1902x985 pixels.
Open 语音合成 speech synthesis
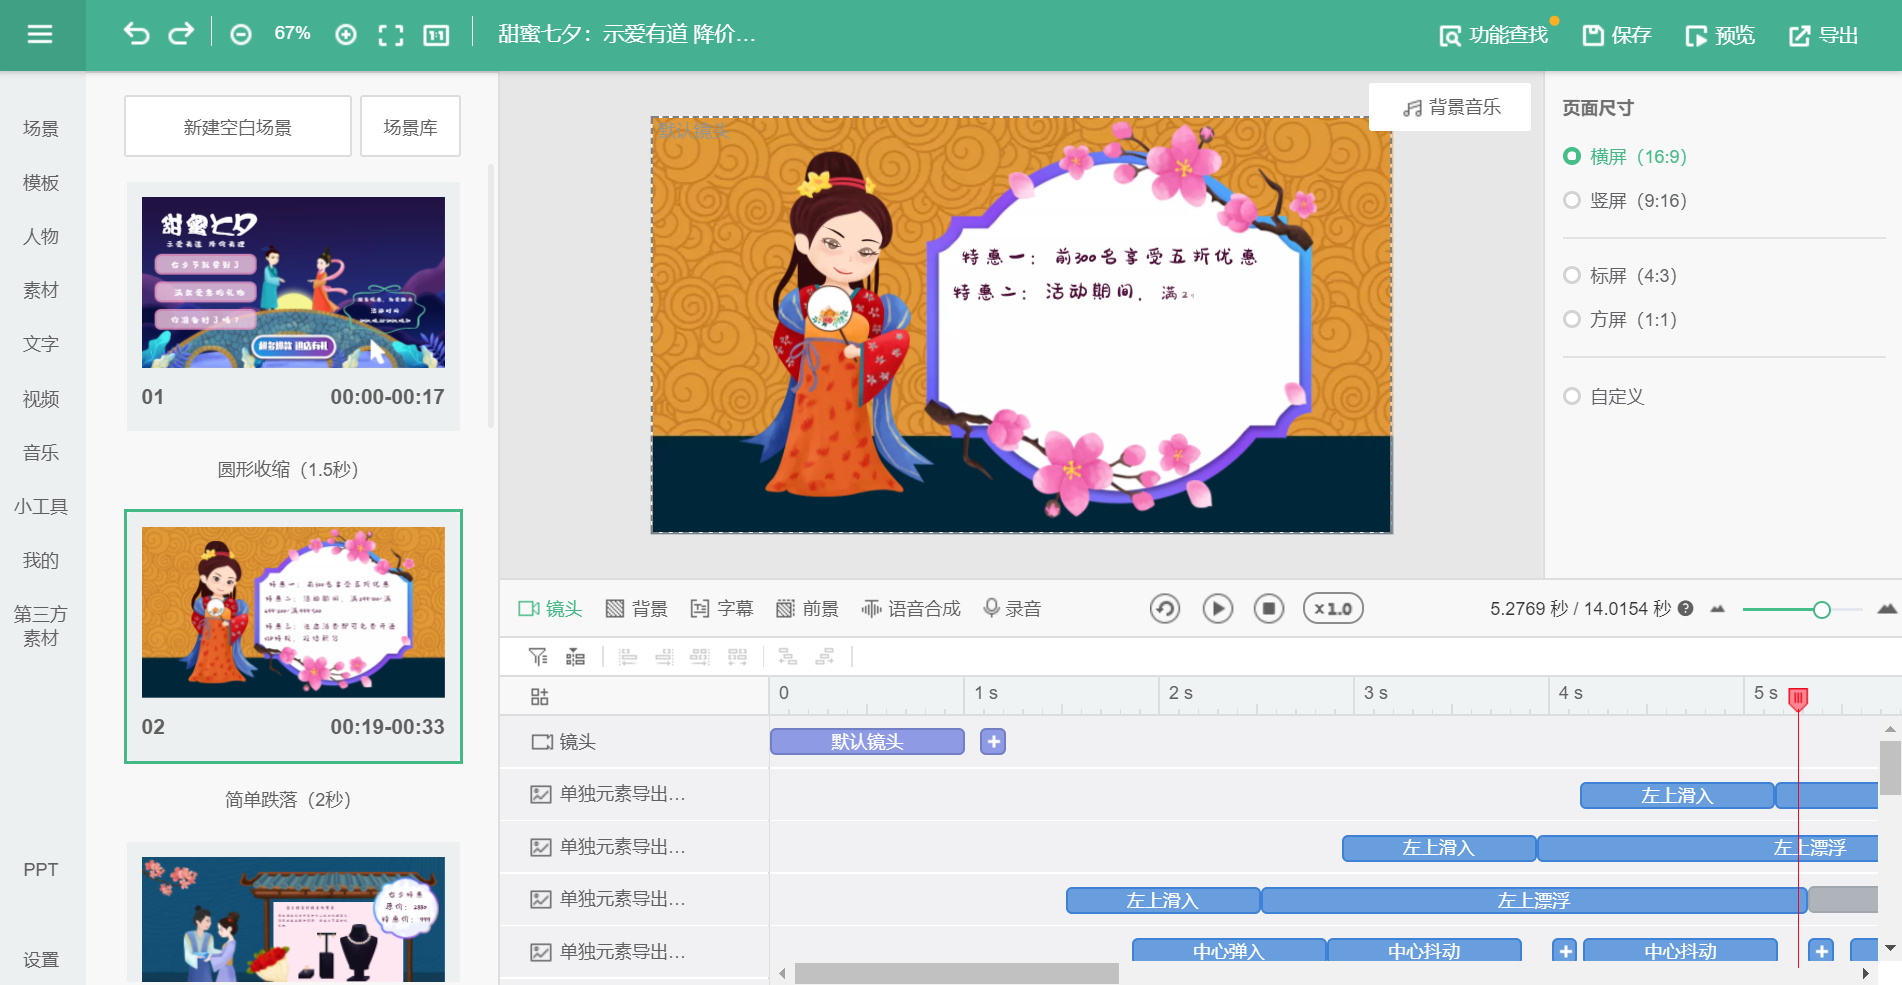[x=911, y=608]
